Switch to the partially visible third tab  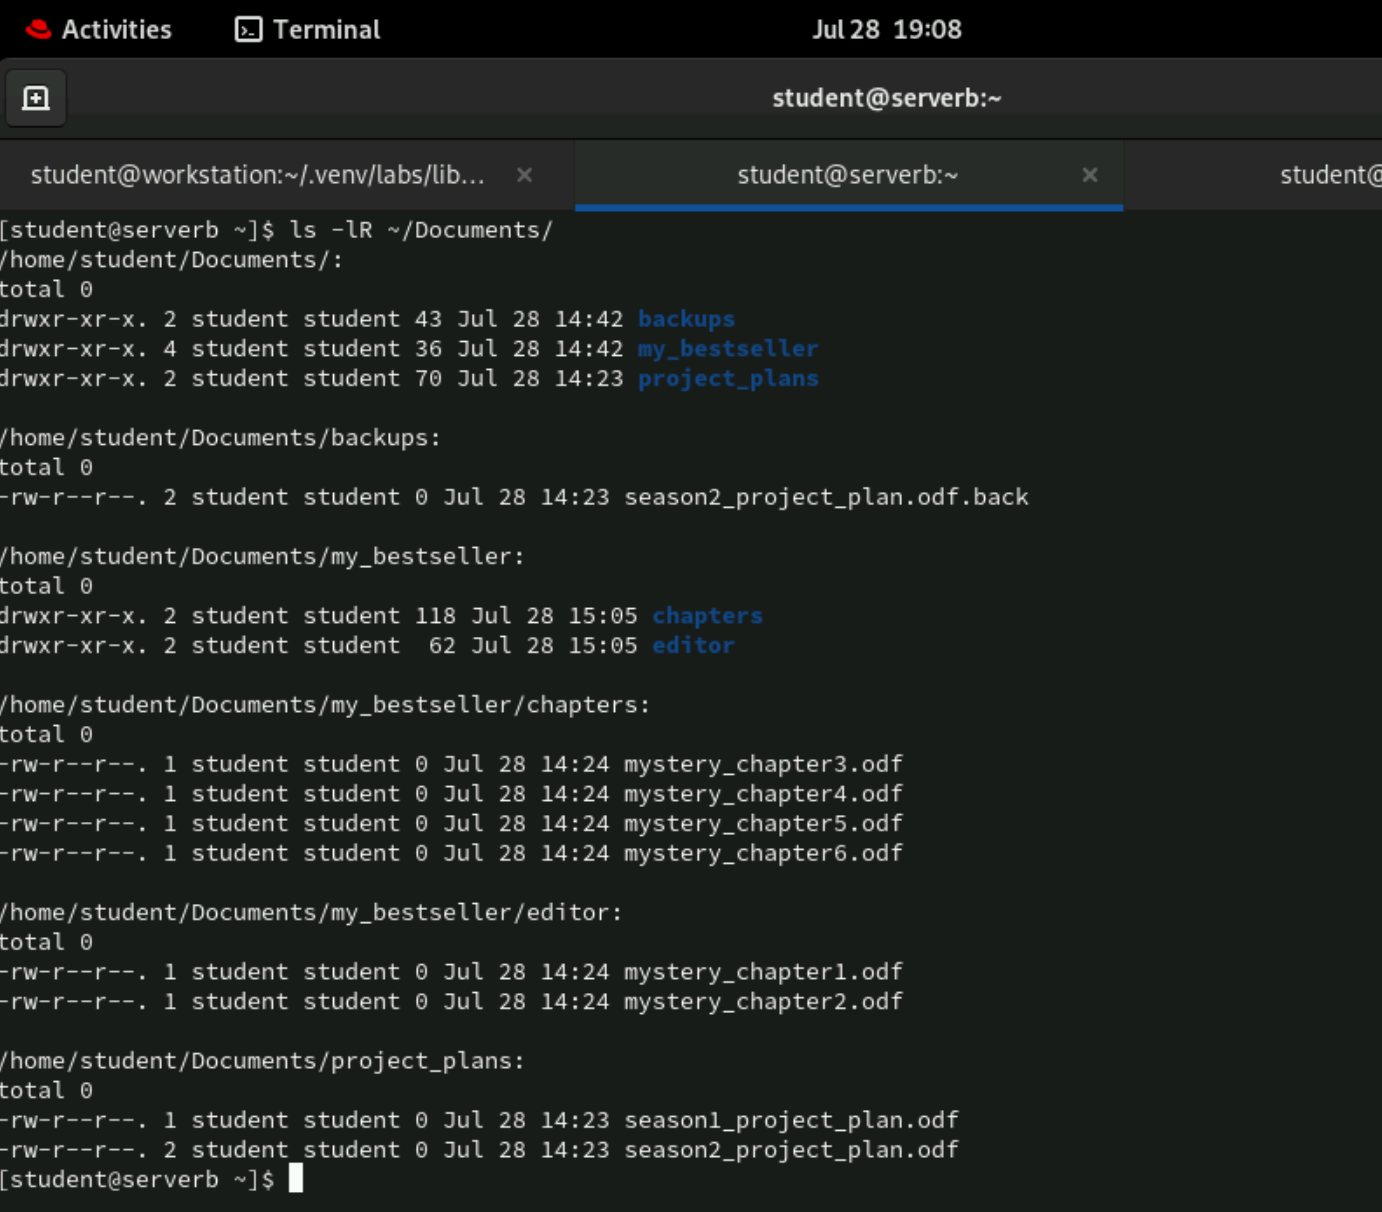[x=1329, y=175]
